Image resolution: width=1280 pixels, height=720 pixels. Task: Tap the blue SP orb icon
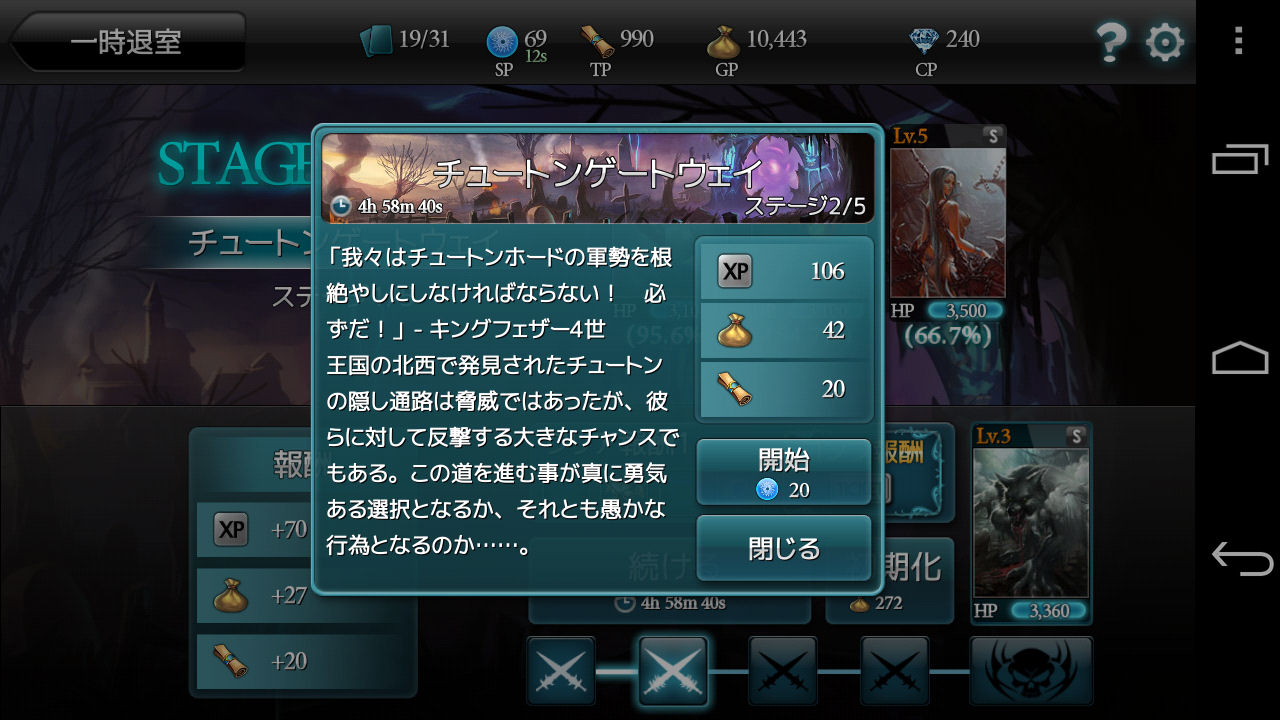502,42
